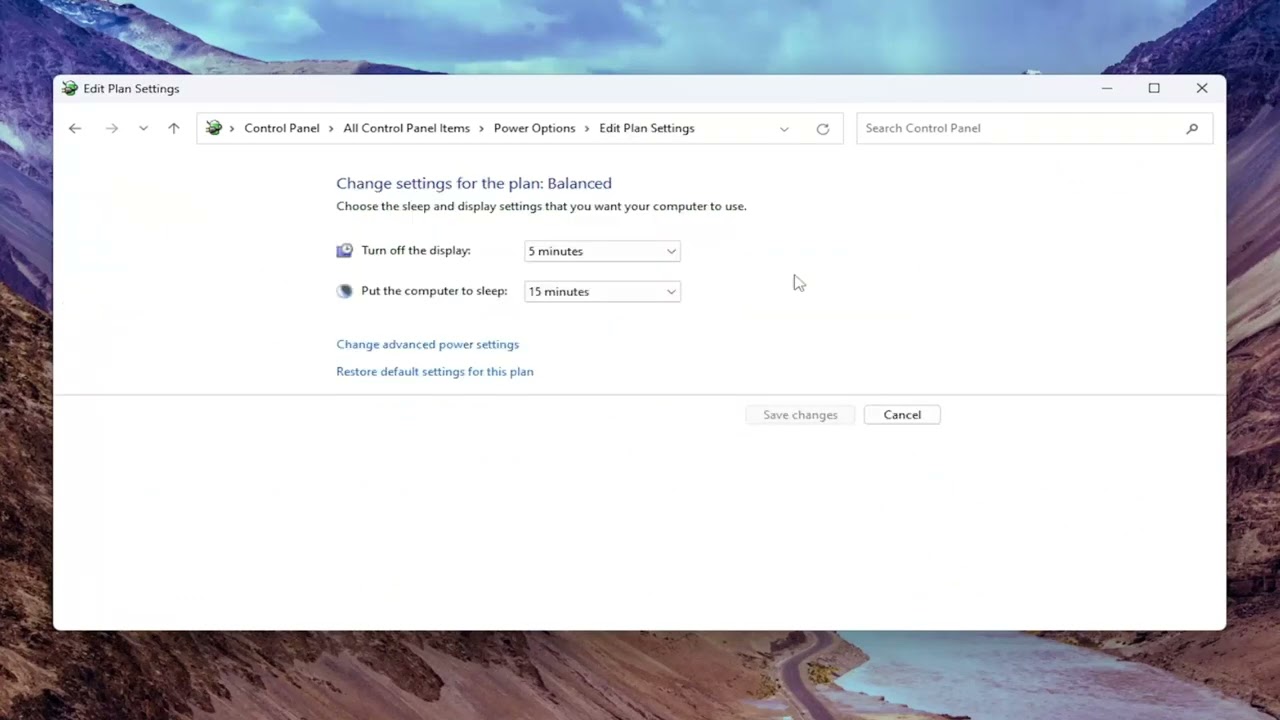Go back with the left arrow
1280x720 pixels.
75,128
